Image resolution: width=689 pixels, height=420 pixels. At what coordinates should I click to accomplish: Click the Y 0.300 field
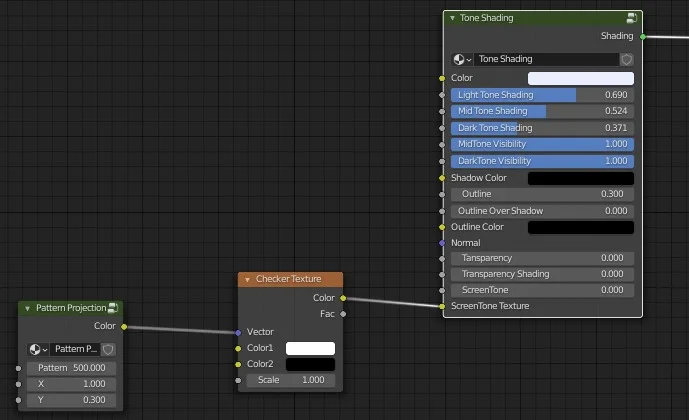point(71,400)
